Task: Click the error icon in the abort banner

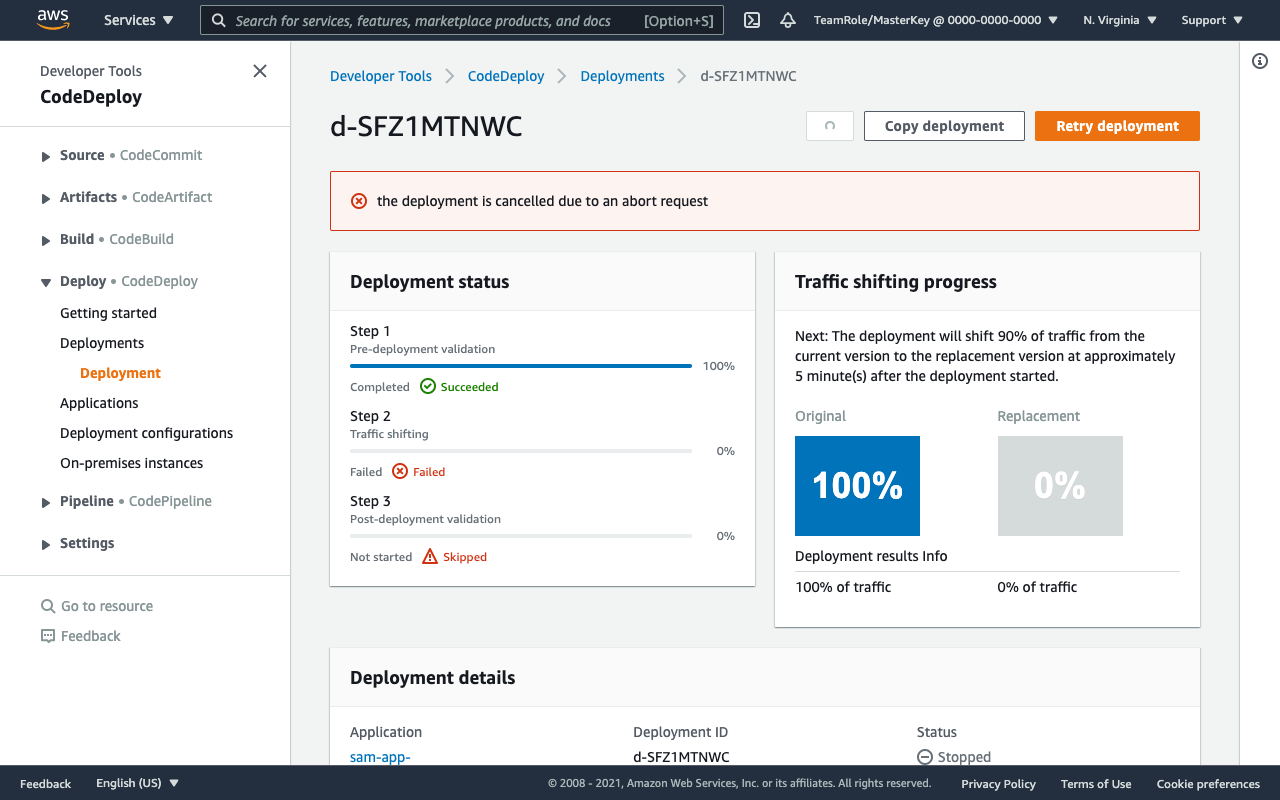Action: click(x=359, y=201)
